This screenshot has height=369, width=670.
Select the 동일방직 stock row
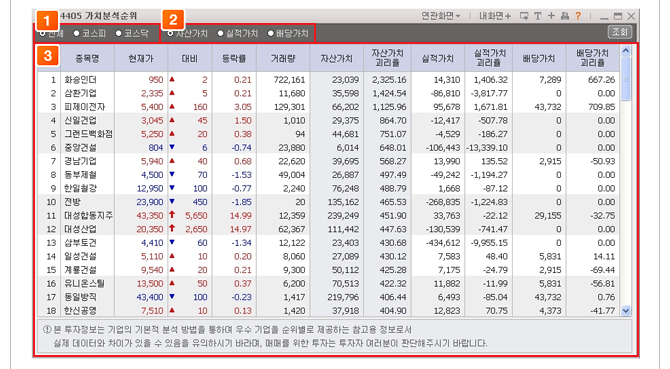(x=328, y=297)
